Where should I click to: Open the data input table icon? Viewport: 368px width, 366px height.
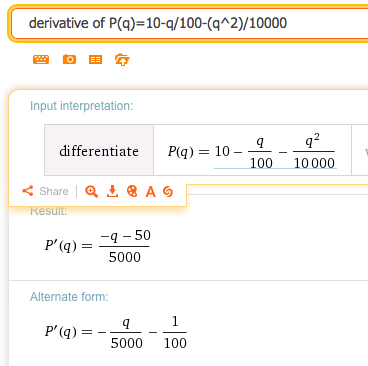[95, 60]
